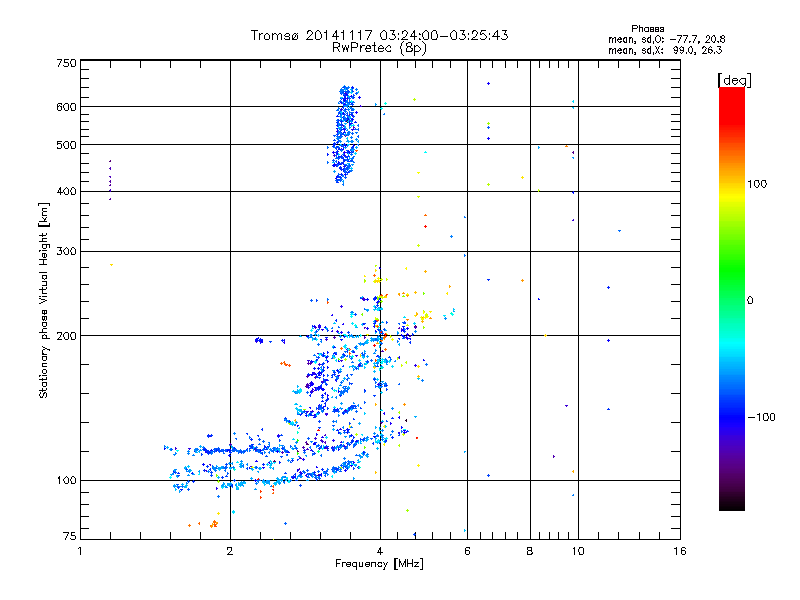Click the '300' y-axis tick label

pos(66,252)
